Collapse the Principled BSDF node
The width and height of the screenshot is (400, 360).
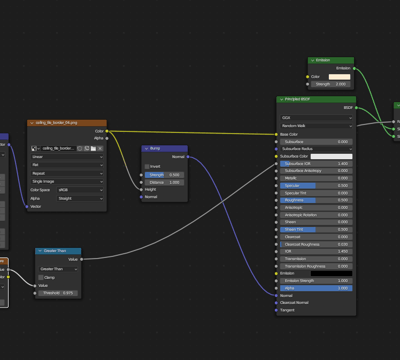click(281, 99)
